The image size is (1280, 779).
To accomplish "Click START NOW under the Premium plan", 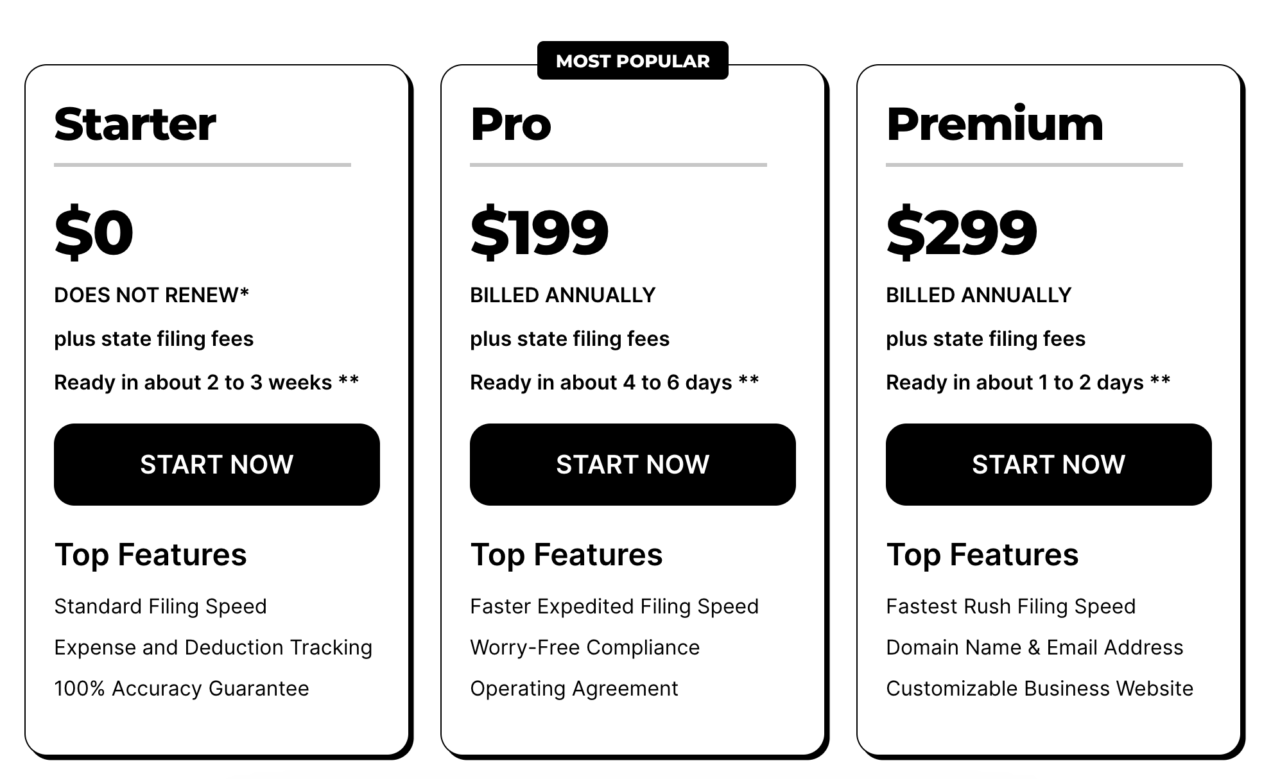I will [1049, 464].
